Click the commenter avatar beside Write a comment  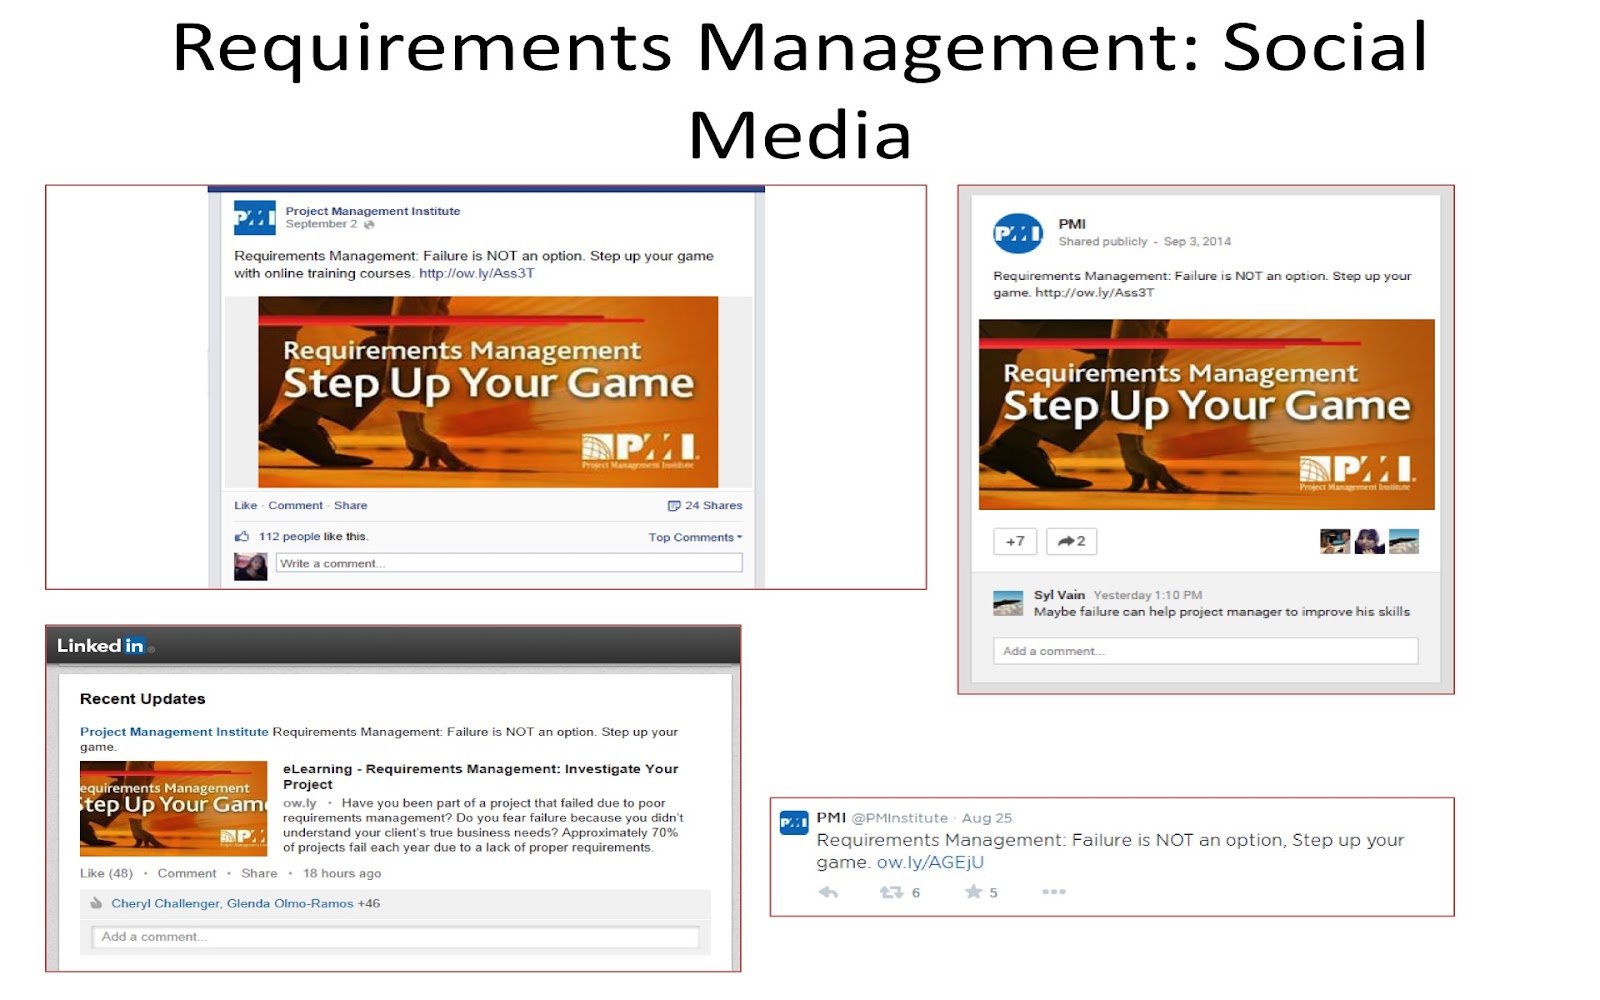[x=250, y=567]
